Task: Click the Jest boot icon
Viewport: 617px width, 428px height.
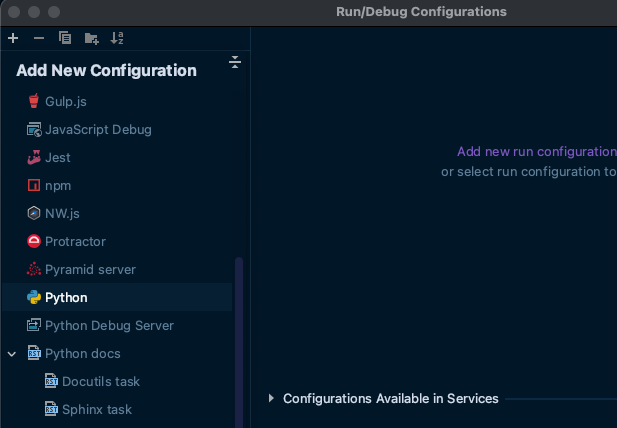Action: coord(34,157)
